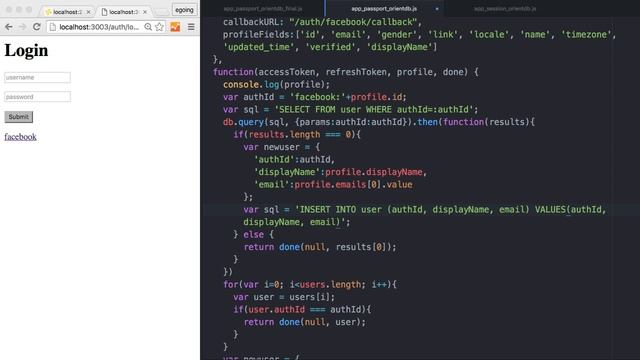Click the Login heading text
640x360 pixels.
coord(26,51)
